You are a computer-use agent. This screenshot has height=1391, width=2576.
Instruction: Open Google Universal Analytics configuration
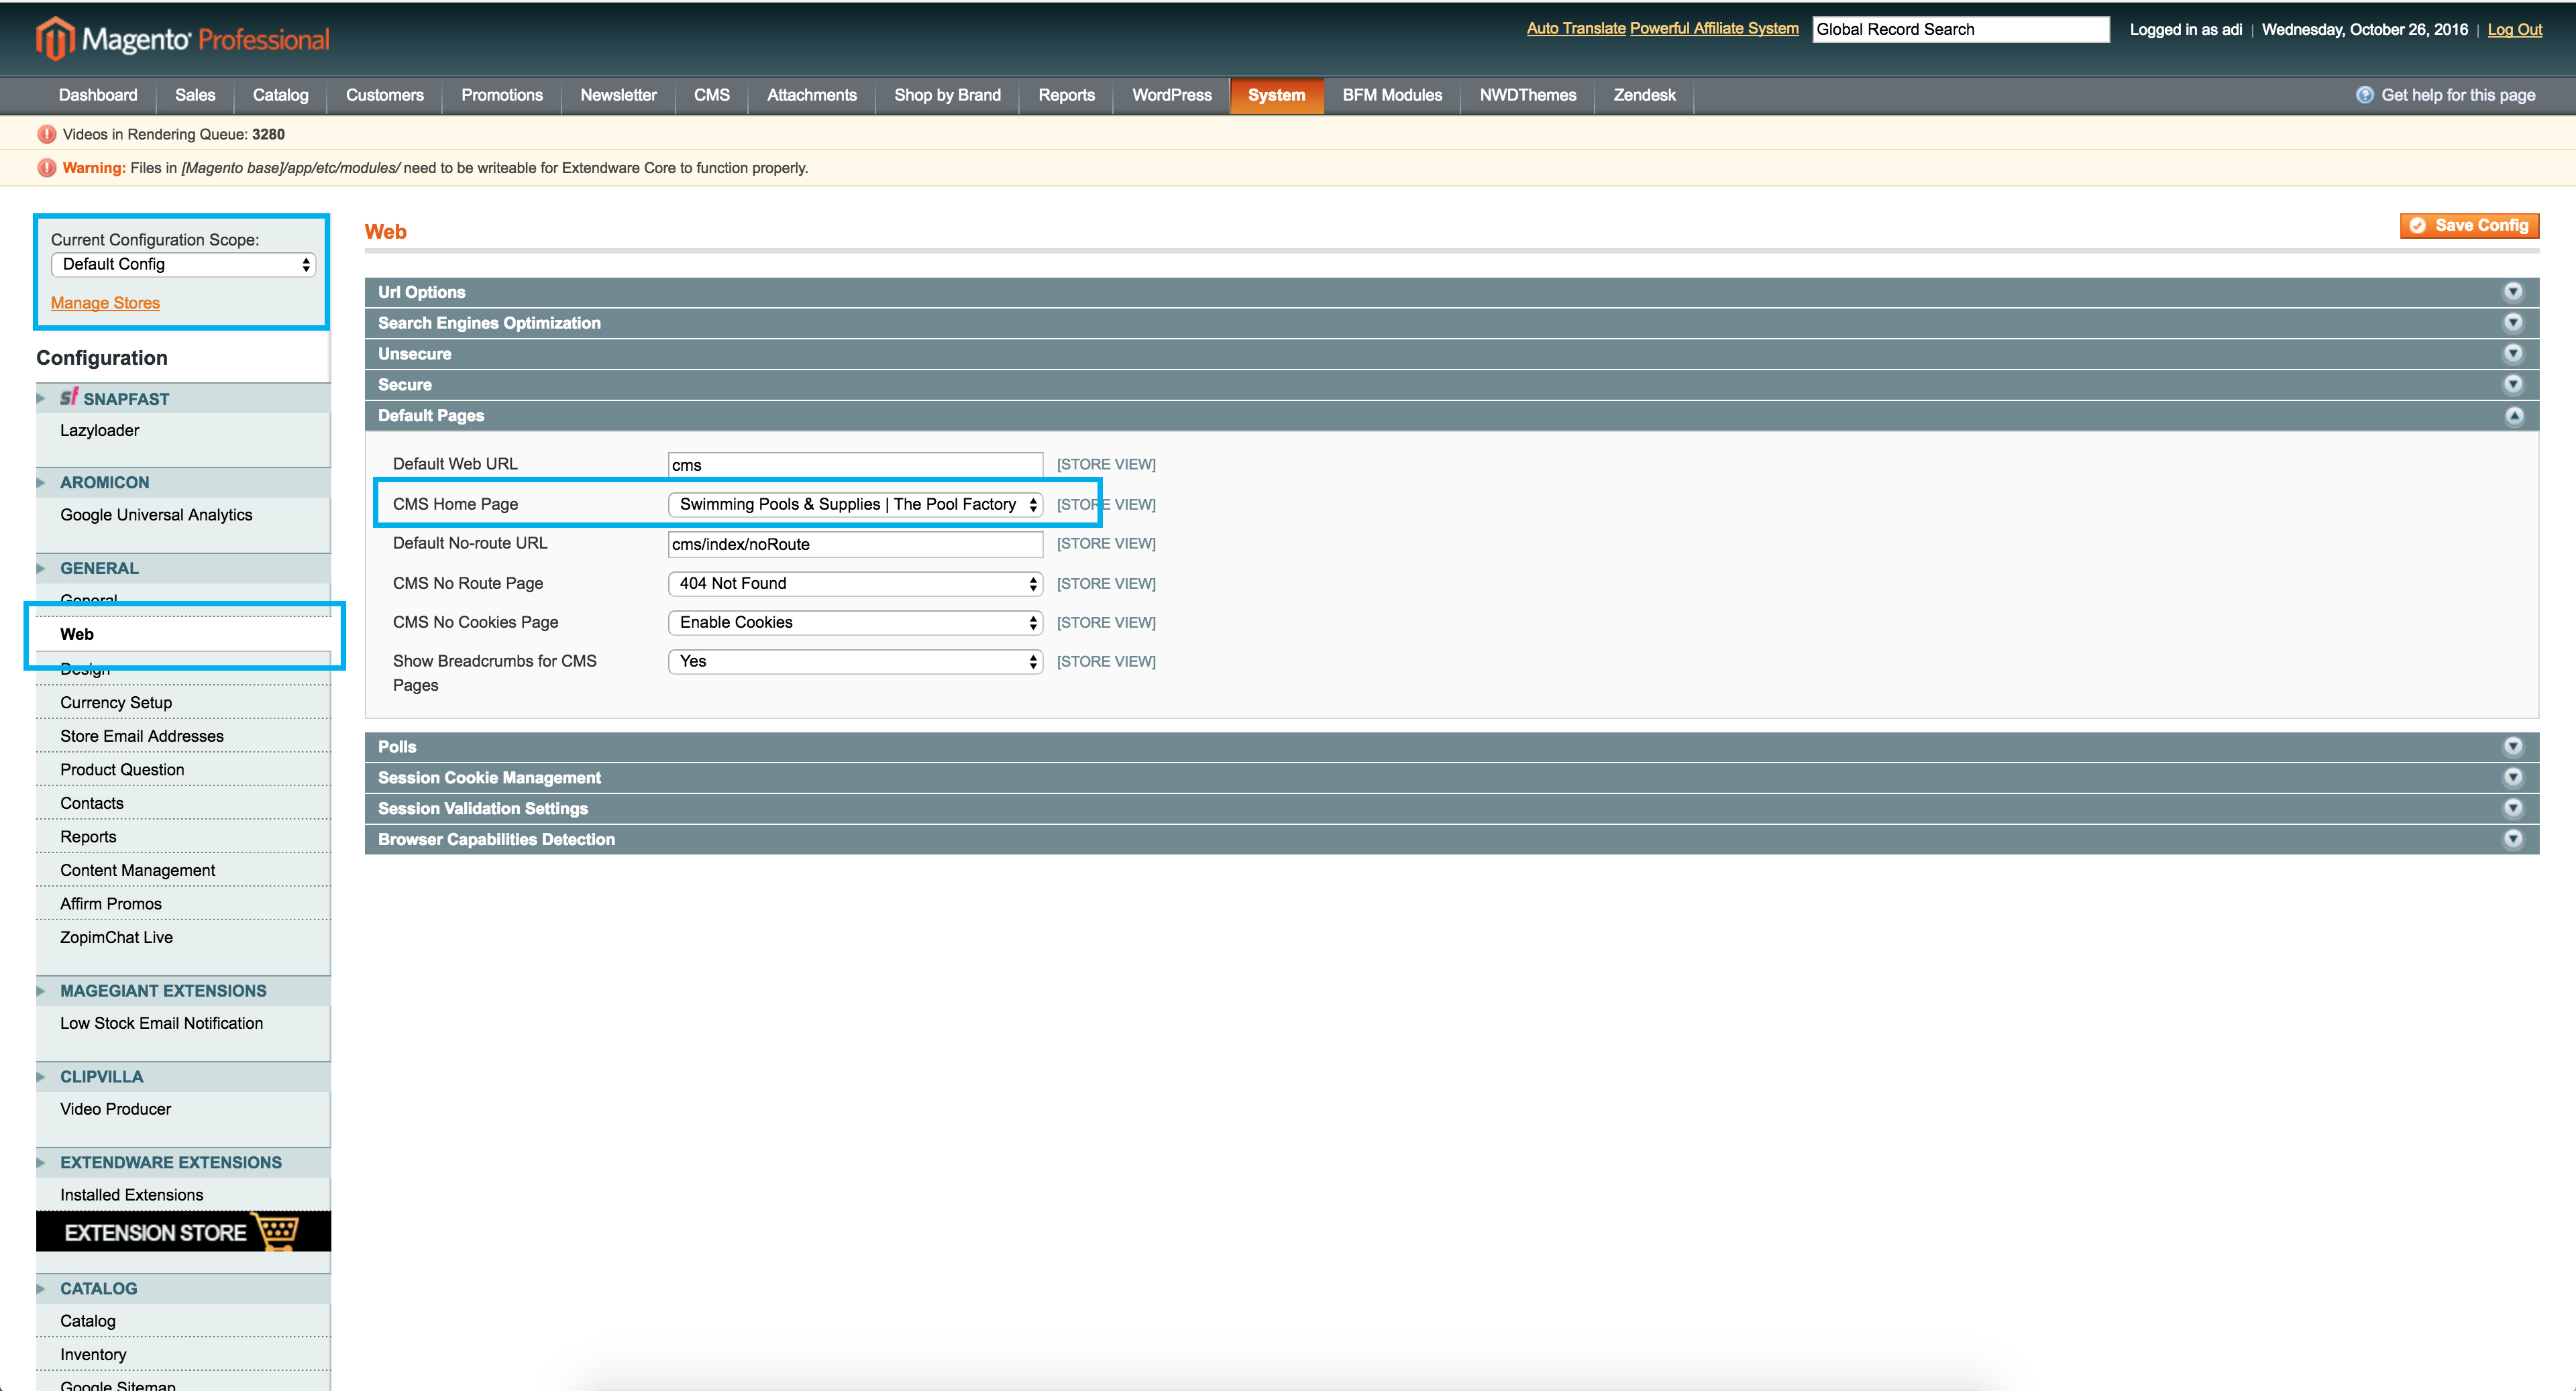click(x=156, y=515)
